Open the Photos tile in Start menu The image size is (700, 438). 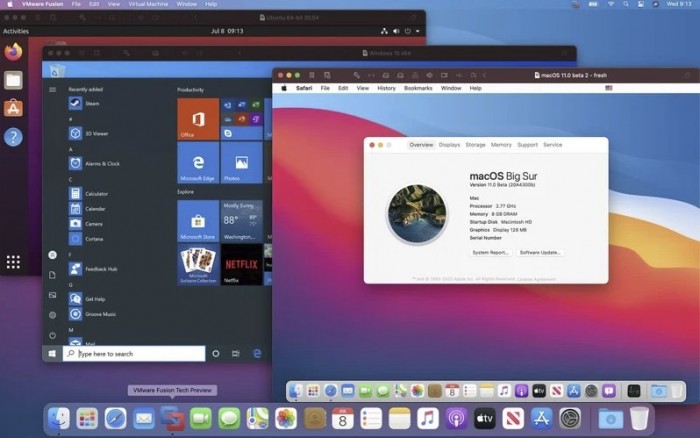[241, 162]
